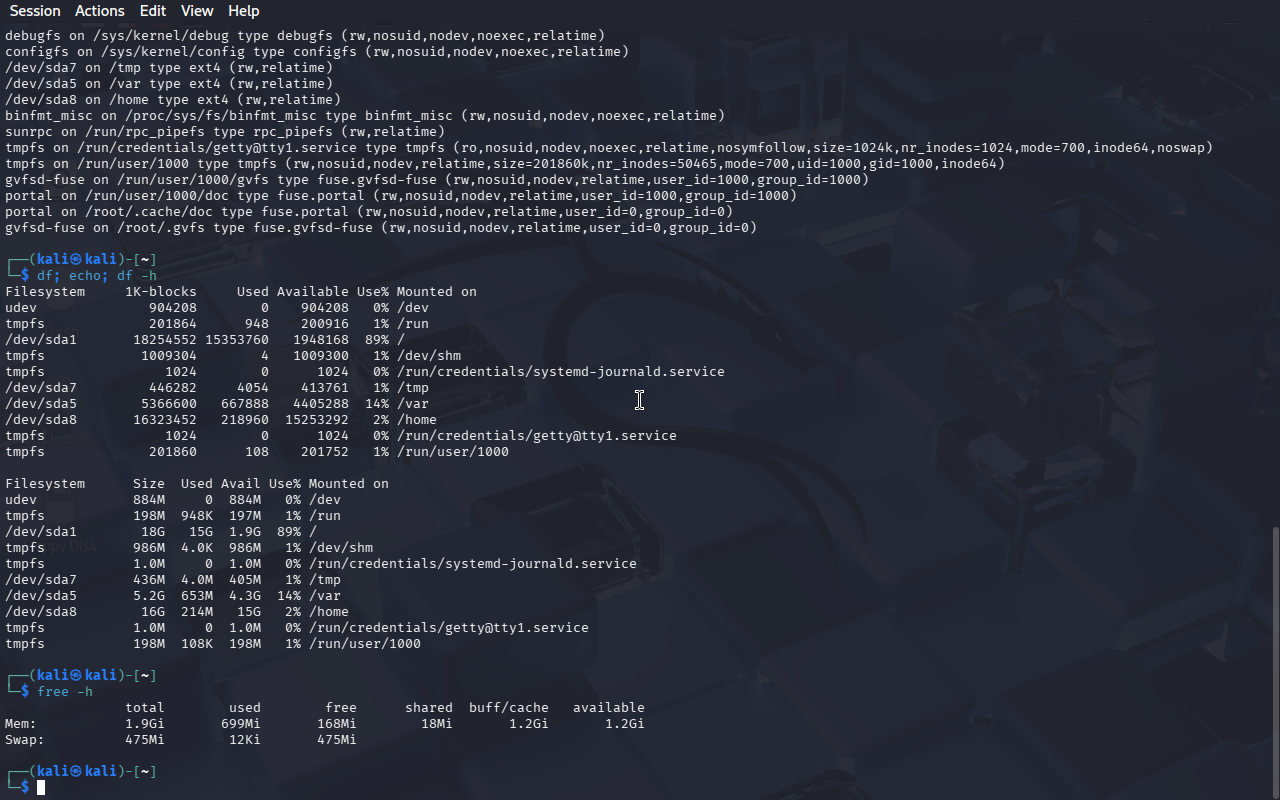Open the Help menu

243,11
